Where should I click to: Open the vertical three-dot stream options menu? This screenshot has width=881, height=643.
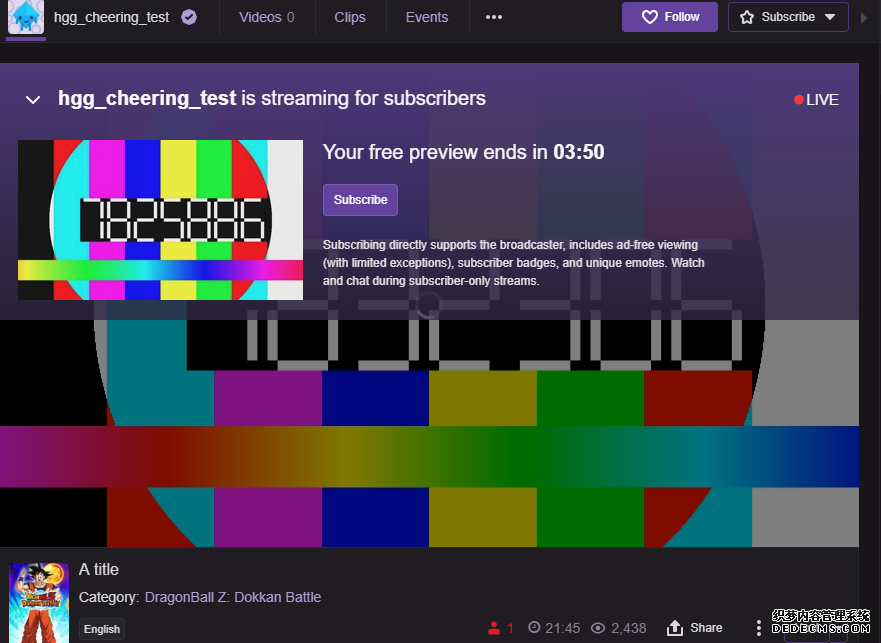pos(759,627)
